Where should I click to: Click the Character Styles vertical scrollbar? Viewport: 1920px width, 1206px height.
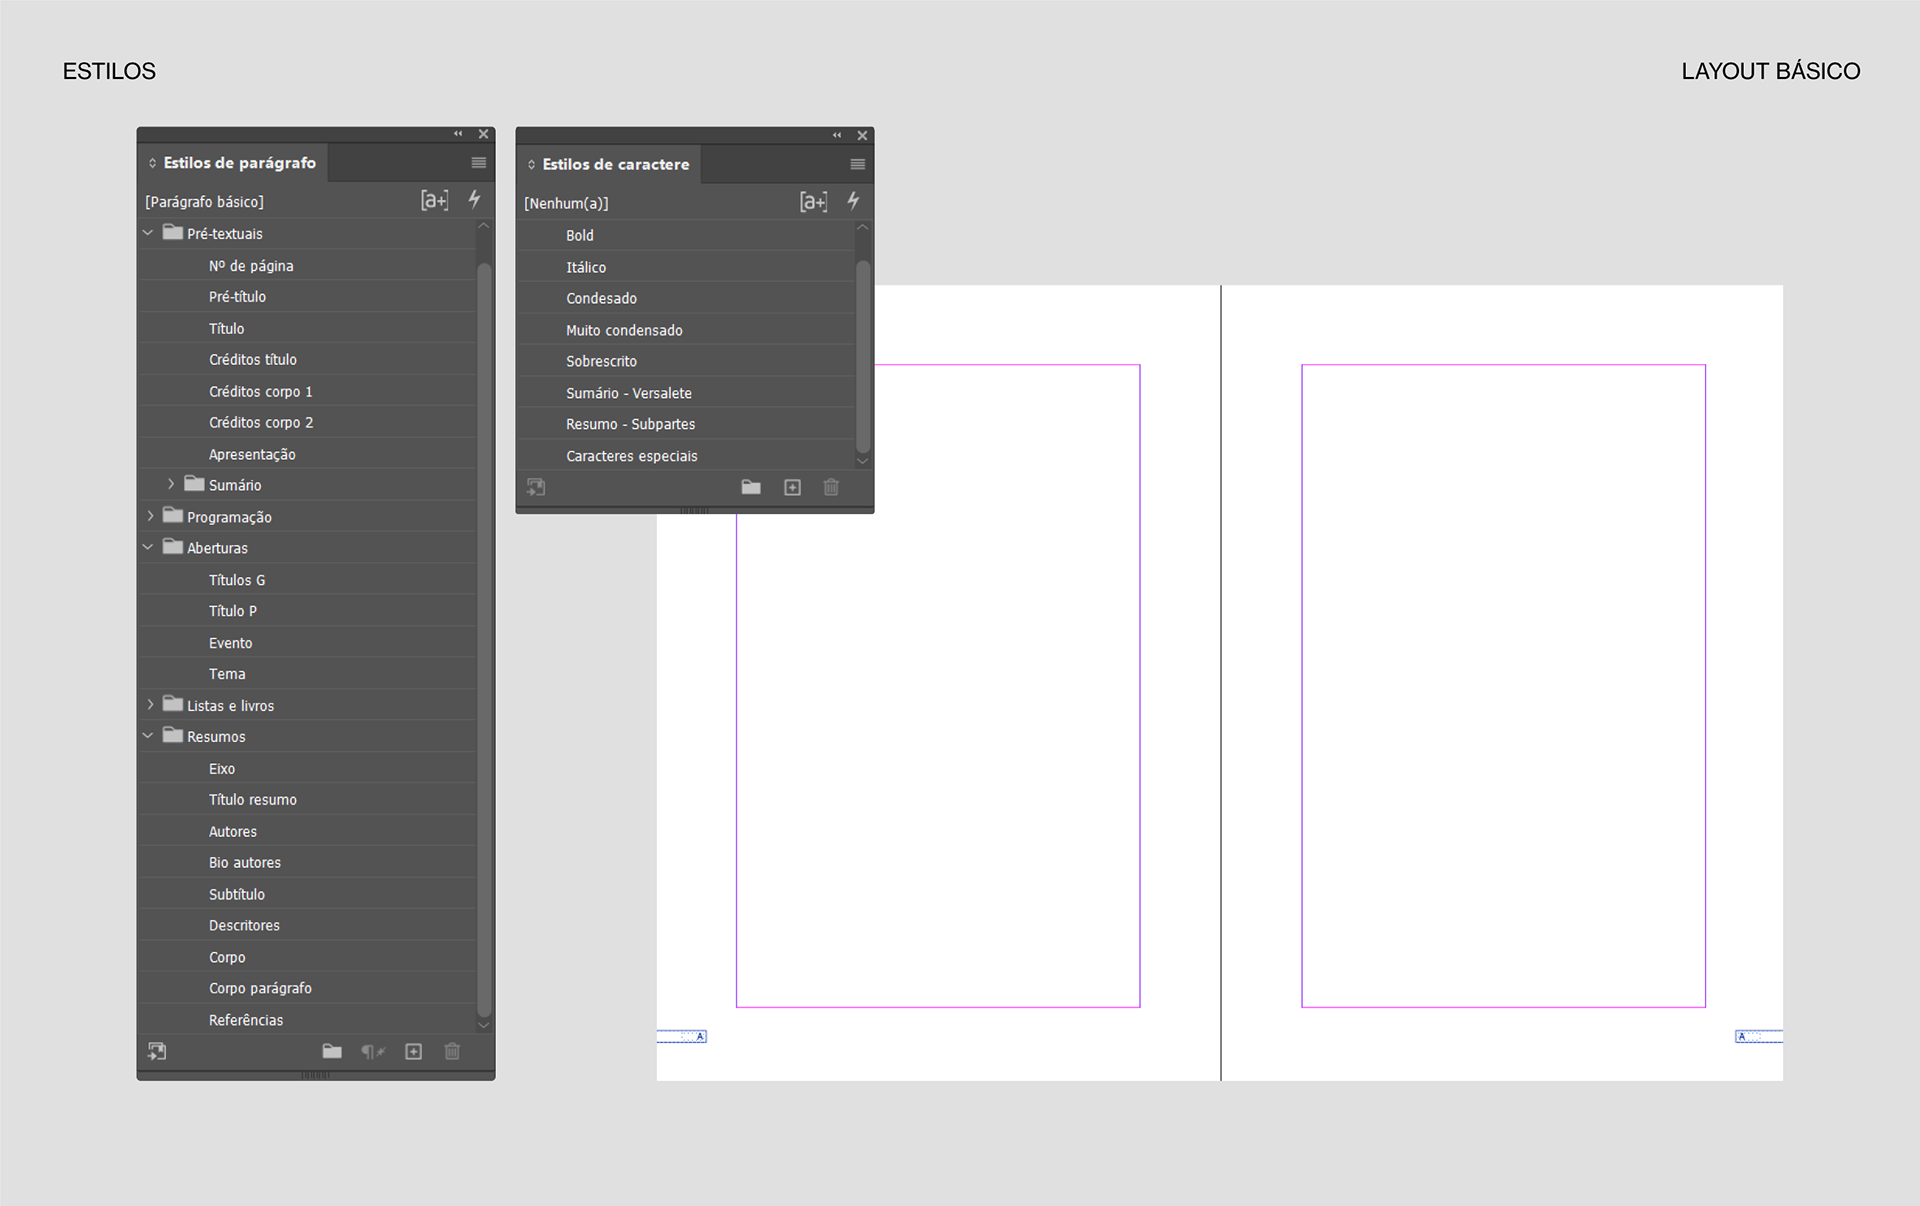(x=863, y=356)
